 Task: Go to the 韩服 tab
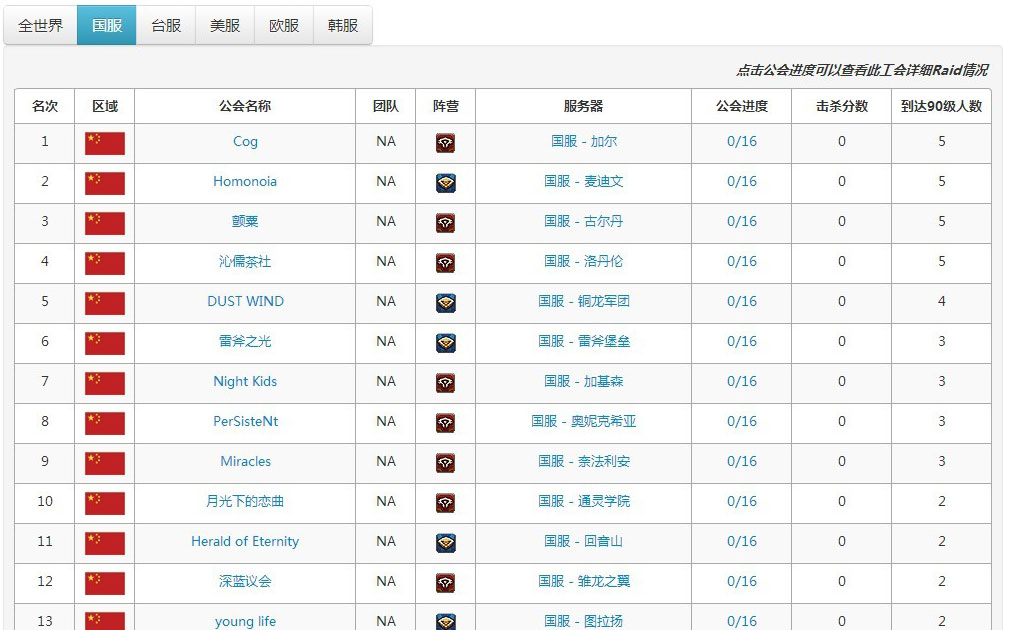pos(343,26)
